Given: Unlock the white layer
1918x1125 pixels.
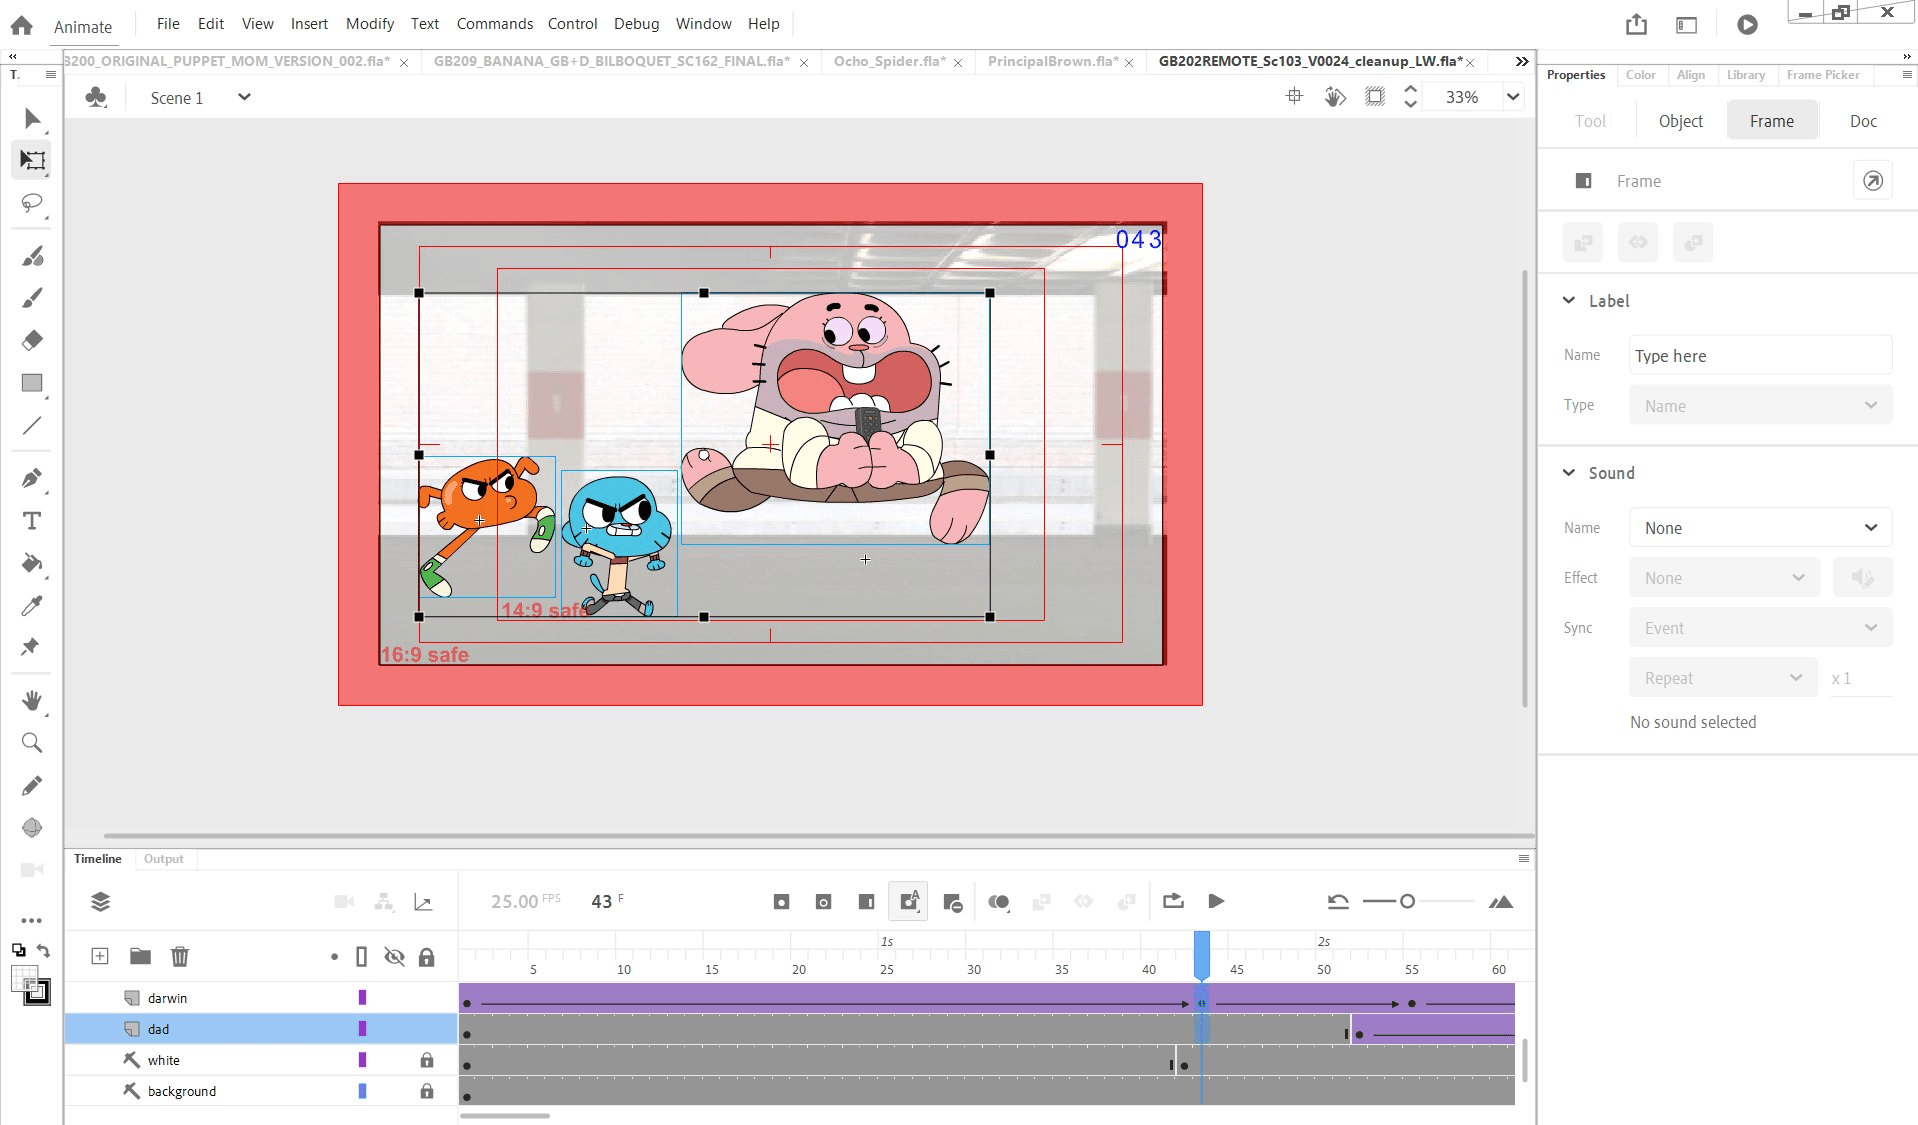Looking at the screenshot, I should click(x=427, y=1060).
